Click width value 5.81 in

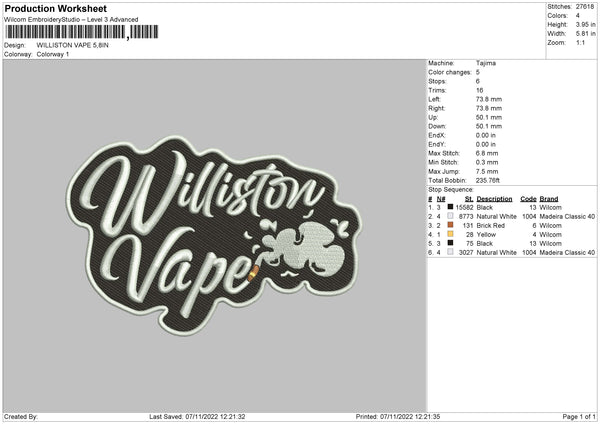point(585,34)
